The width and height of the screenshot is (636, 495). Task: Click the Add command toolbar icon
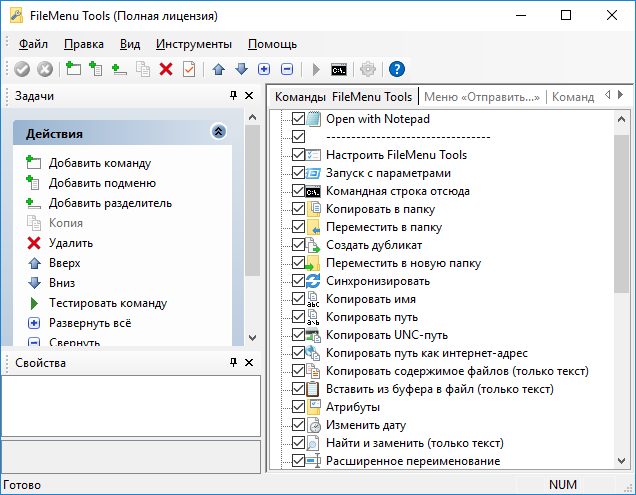click(x=73, y=69)
